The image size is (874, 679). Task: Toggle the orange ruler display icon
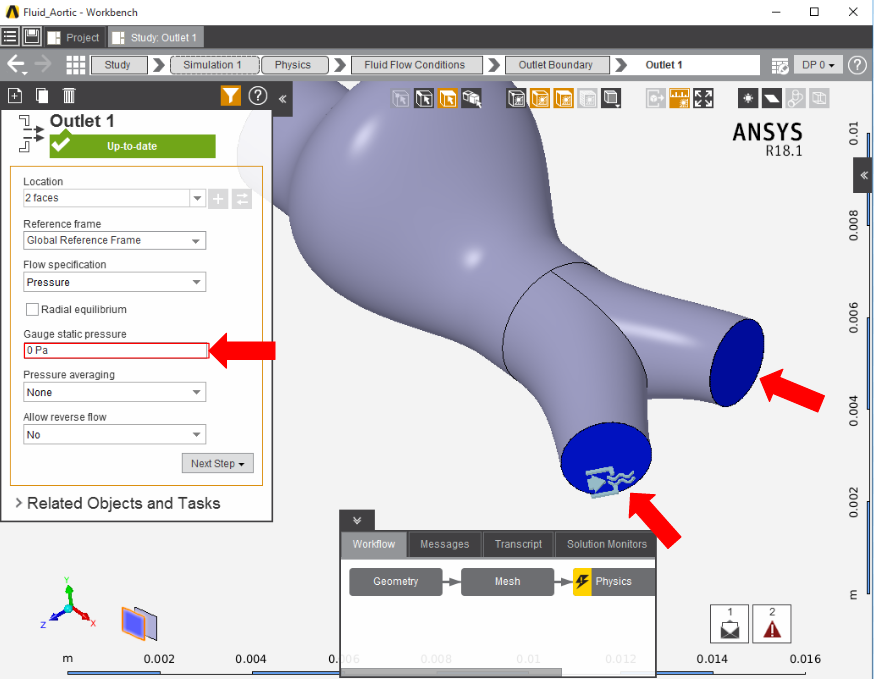coord(679,99)
